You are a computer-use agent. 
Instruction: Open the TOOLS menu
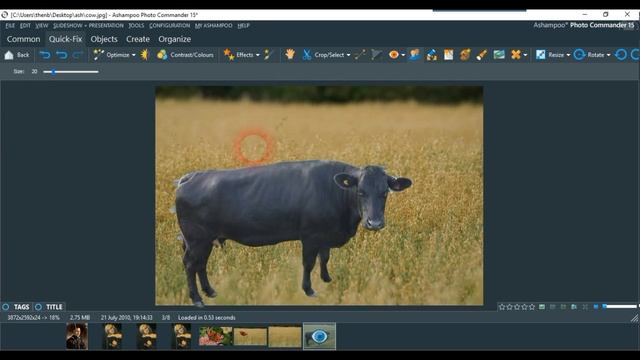pyautogui.click(x=136, y=25)
